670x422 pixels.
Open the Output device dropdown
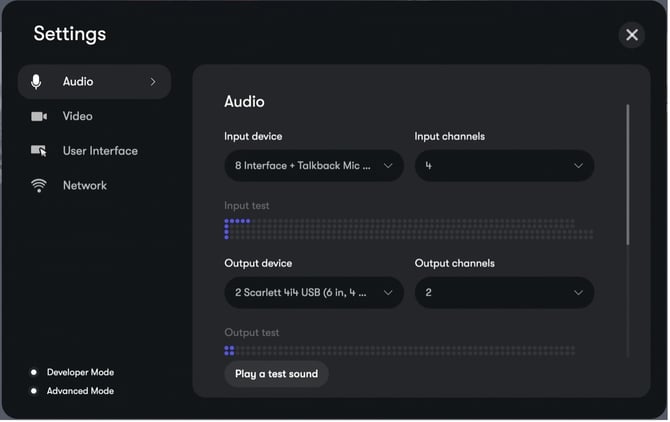pyautogui.click(x=313, y=293)
